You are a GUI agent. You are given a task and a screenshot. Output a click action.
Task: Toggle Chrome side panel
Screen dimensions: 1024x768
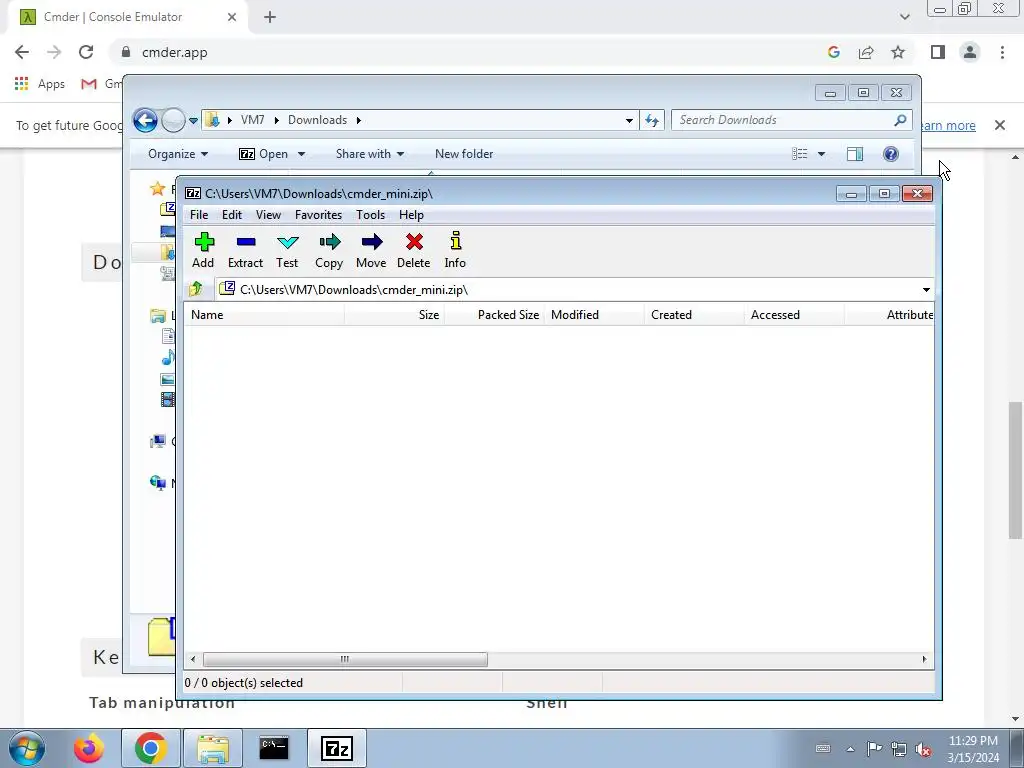pyautogui.click(x=938, y=52)
